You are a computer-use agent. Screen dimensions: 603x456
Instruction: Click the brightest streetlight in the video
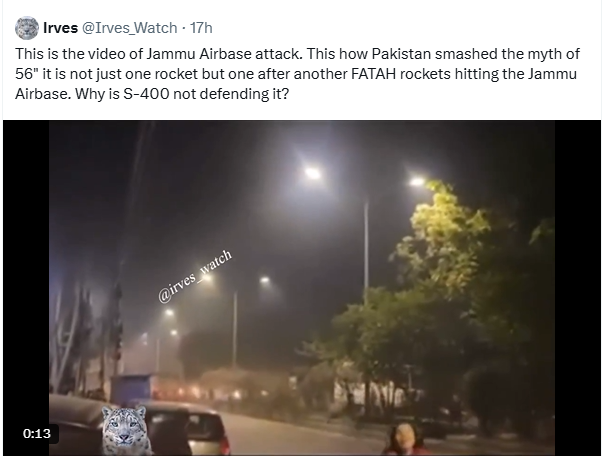point(312,173)
